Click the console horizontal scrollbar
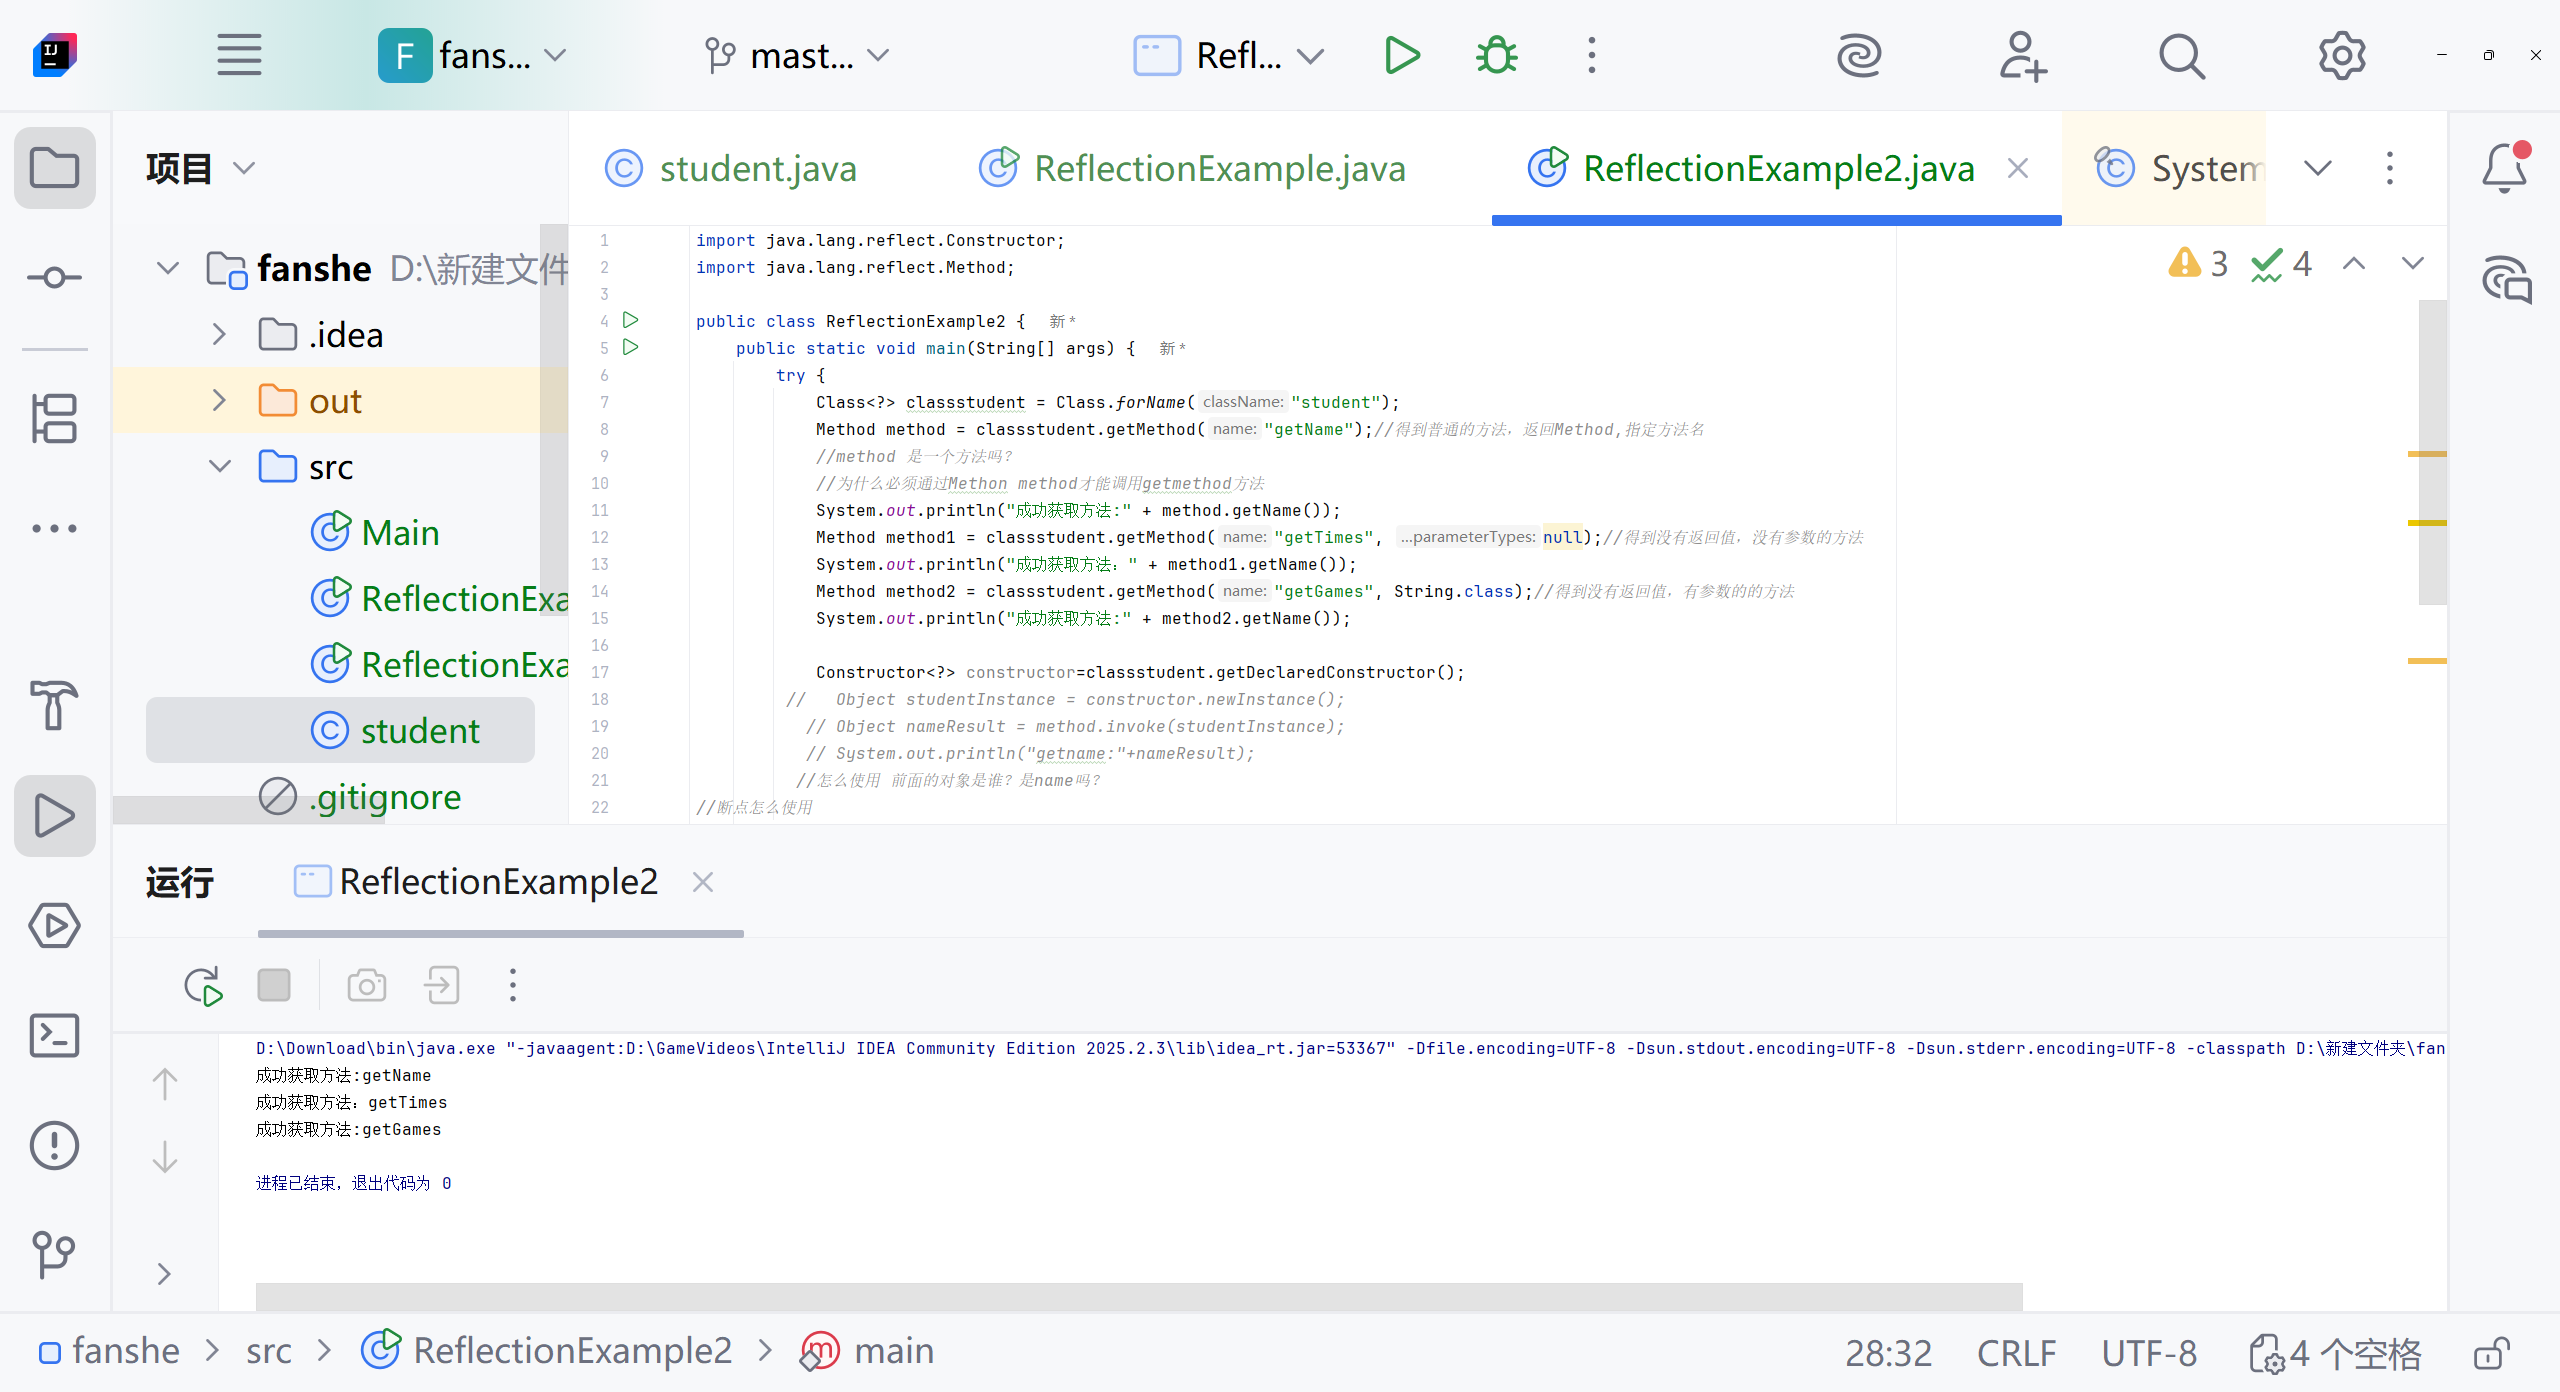 point(1138,1296)
